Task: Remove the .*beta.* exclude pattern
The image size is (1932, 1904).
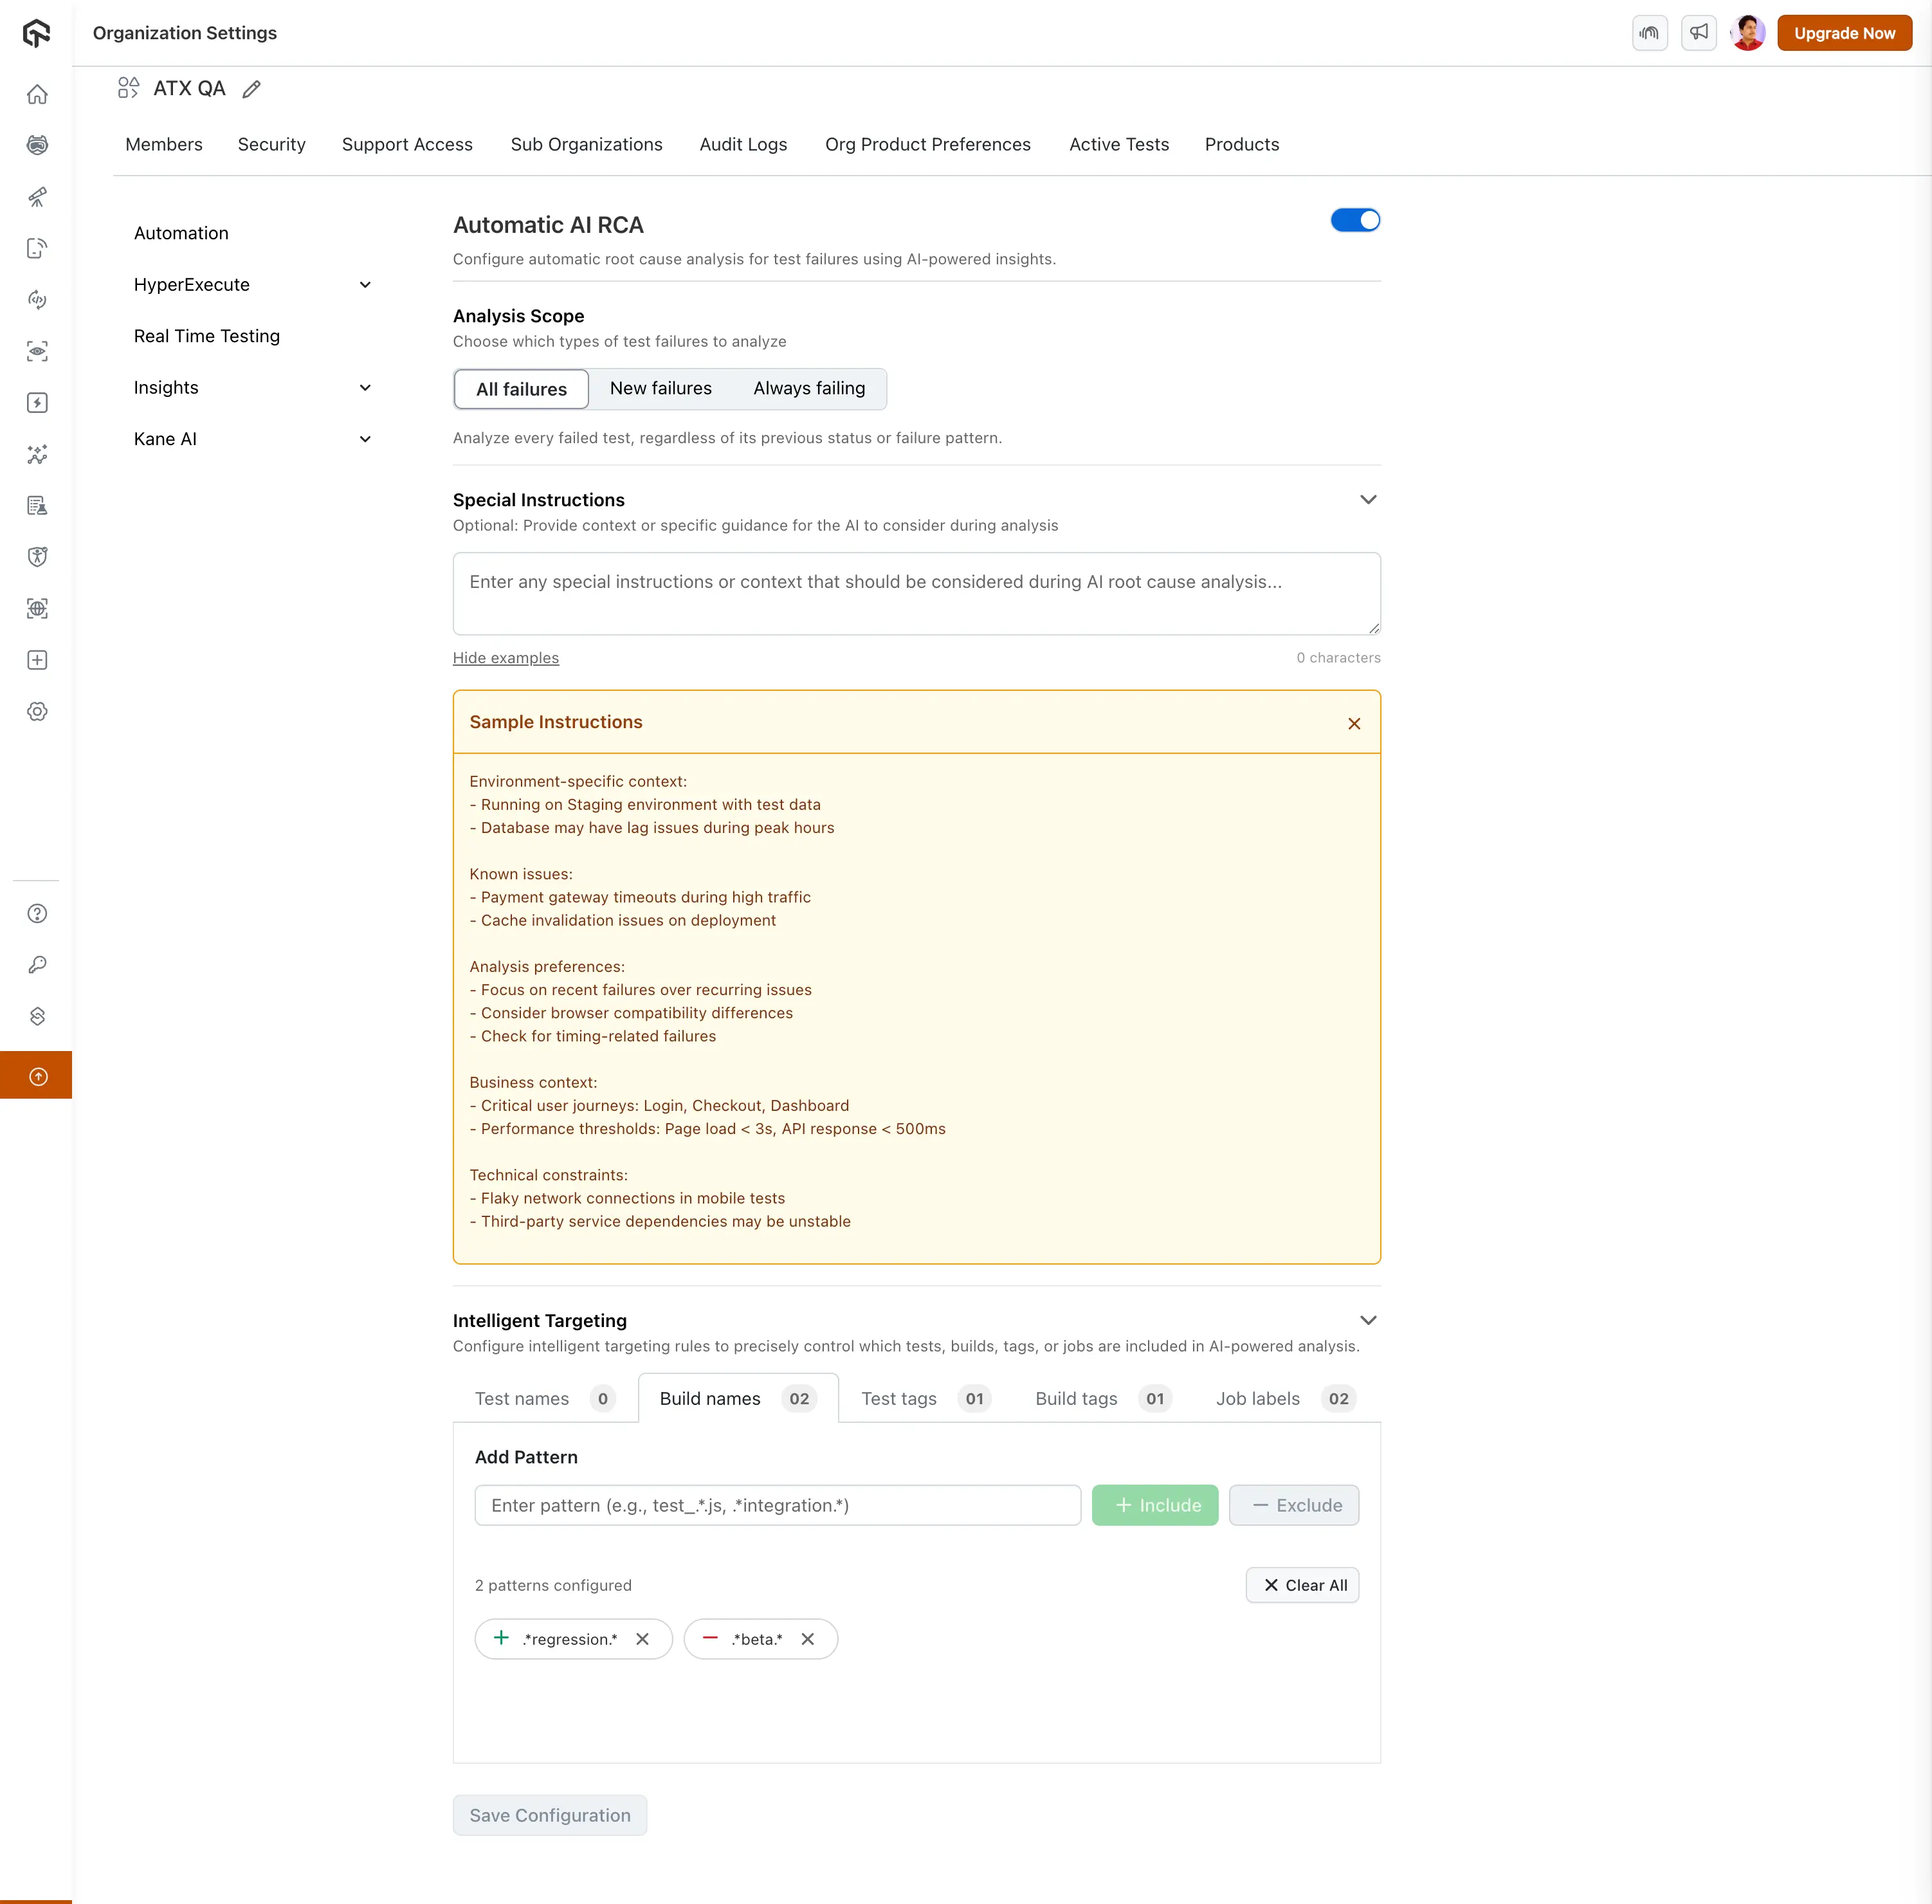Action: 808,1639
